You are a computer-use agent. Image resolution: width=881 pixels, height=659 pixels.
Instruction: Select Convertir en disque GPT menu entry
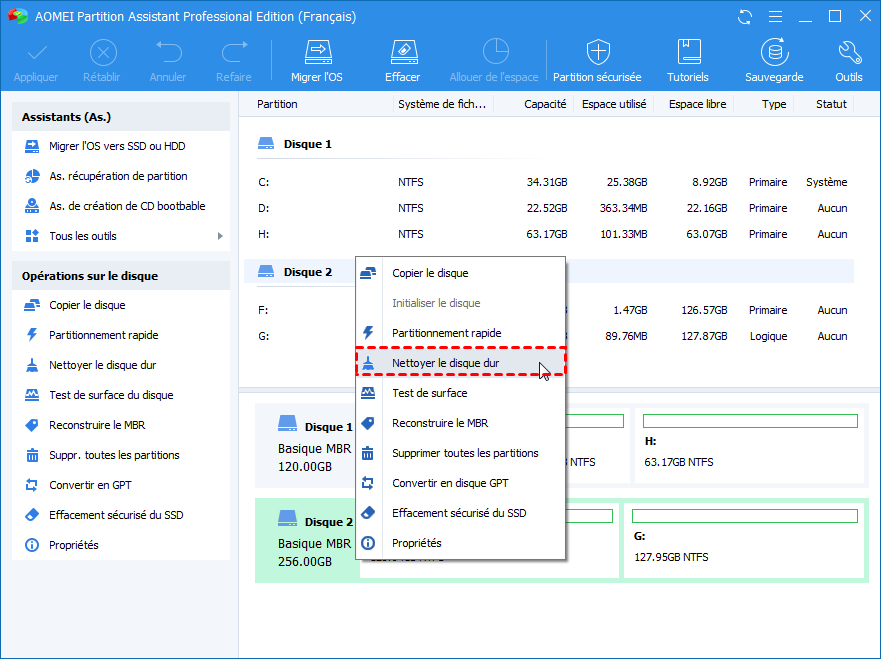pyautogui.click(x=450, y=483)
